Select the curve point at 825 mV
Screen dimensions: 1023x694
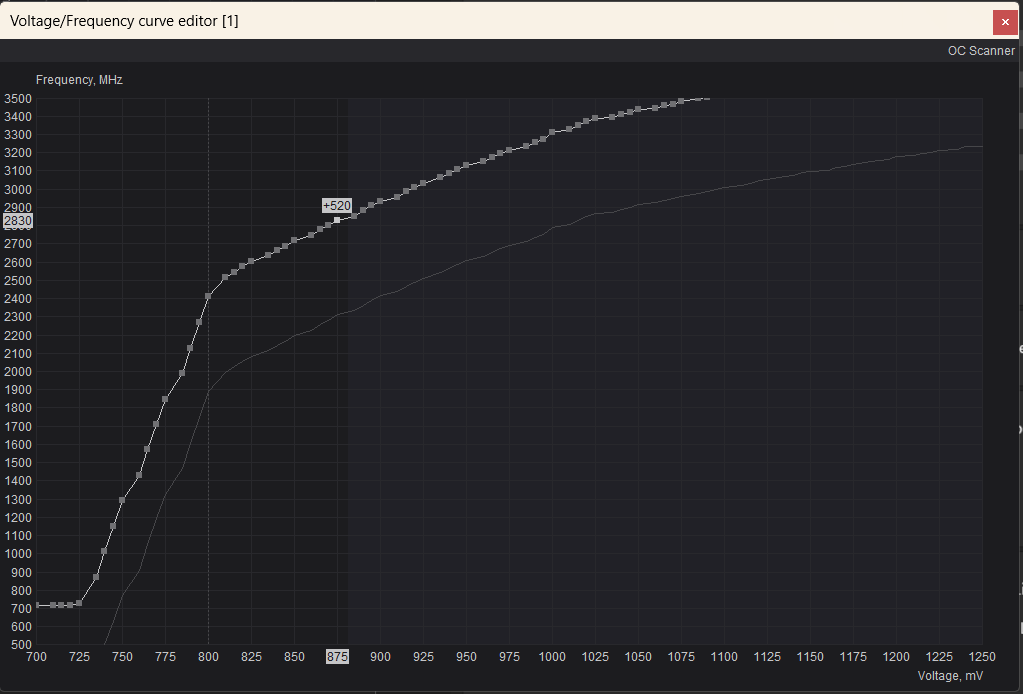pyautogui.click(x=251, y=261)
